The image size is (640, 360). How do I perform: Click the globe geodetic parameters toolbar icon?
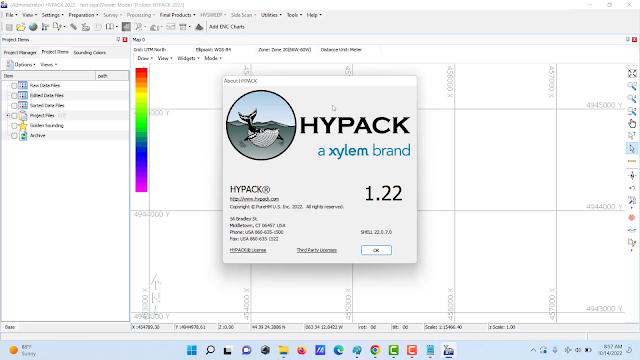[33, 27]
